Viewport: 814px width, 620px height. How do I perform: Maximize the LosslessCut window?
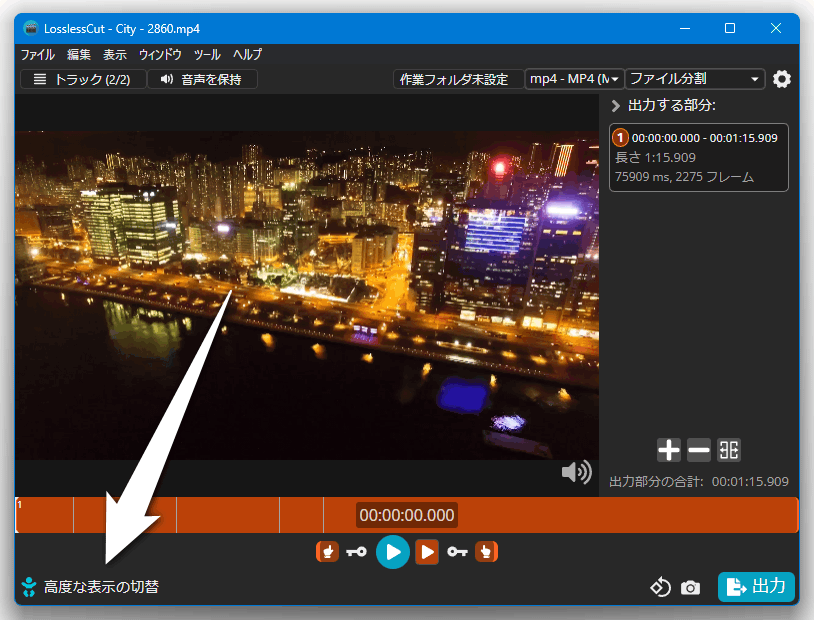click(730, 28)
